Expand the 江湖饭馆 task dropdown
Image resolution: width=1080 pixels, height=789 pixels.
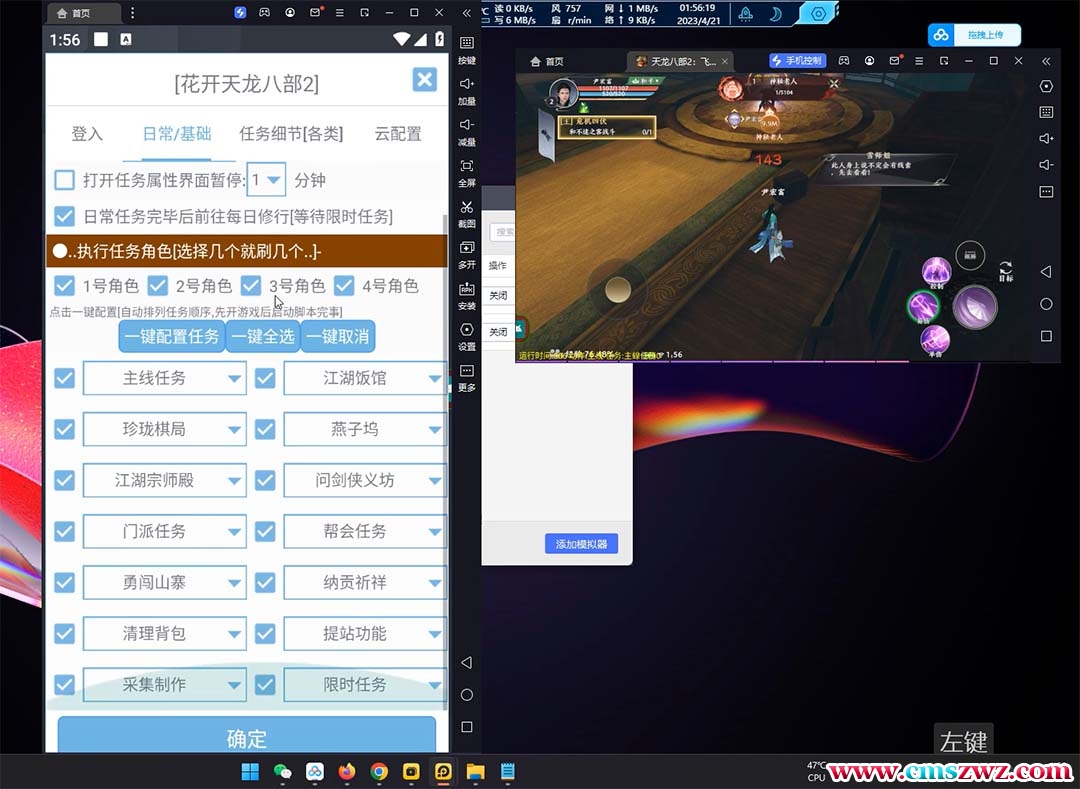[434, 379]
